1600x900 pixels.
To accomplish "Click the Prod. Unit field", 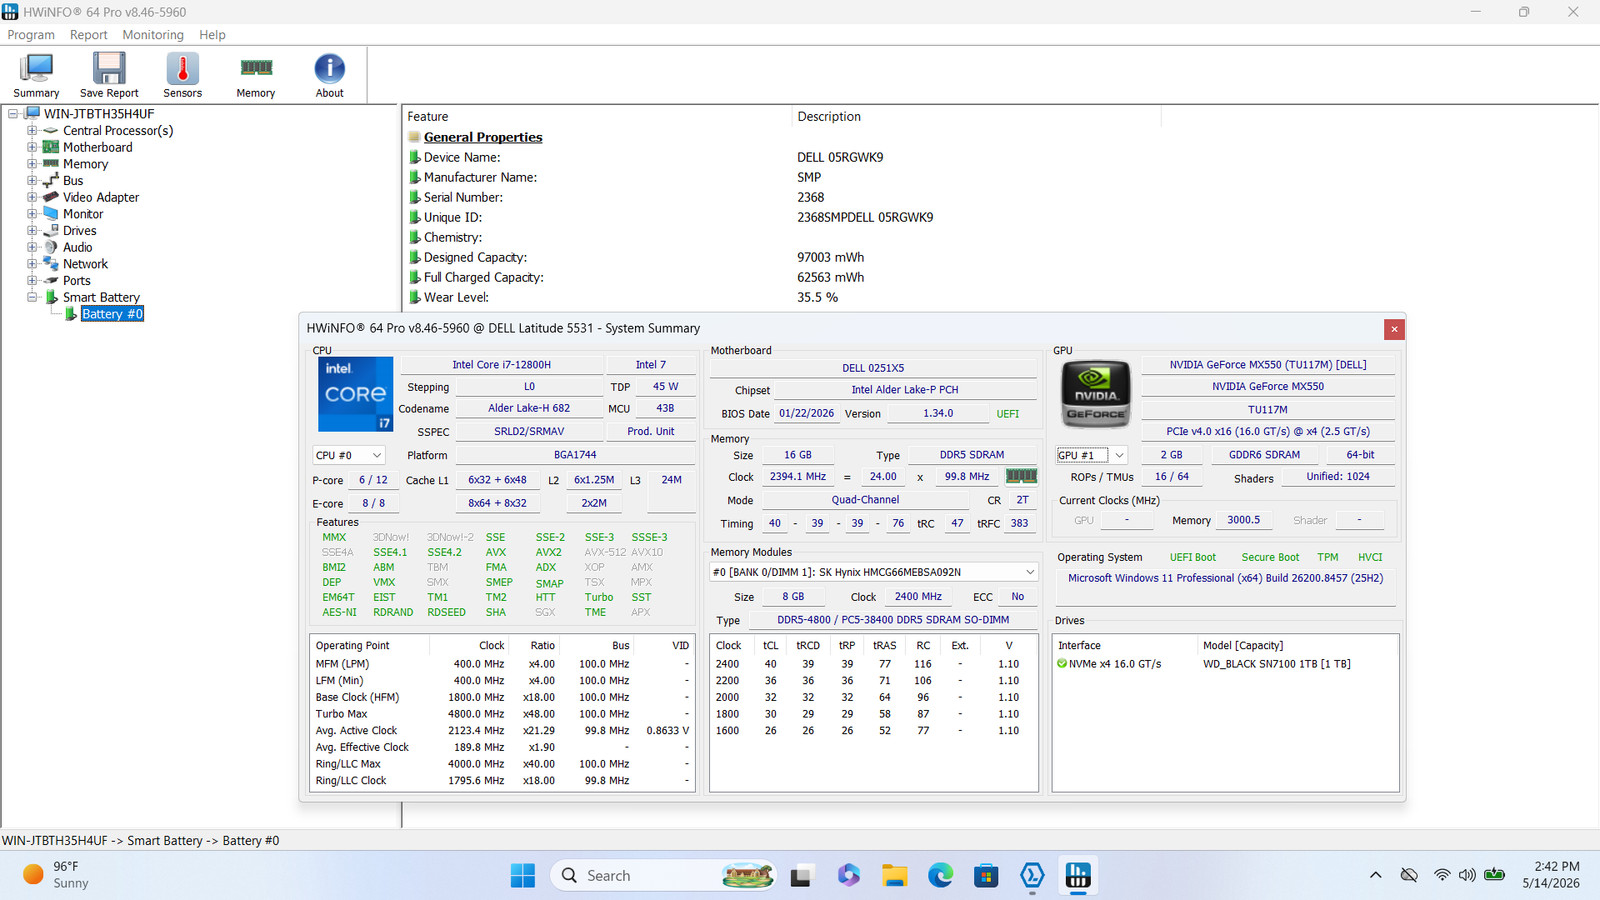I will click(651, 432).
